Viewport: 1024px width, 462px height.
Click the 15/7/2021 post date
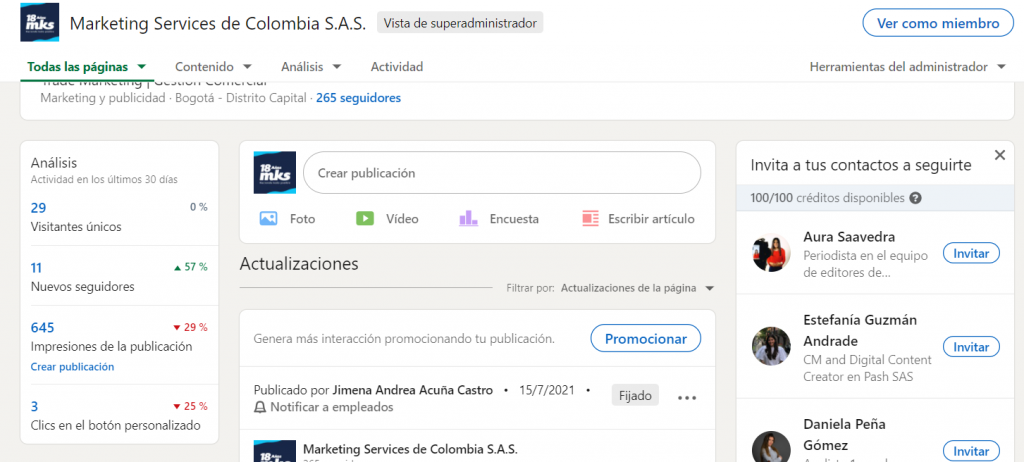pos(547,390)
